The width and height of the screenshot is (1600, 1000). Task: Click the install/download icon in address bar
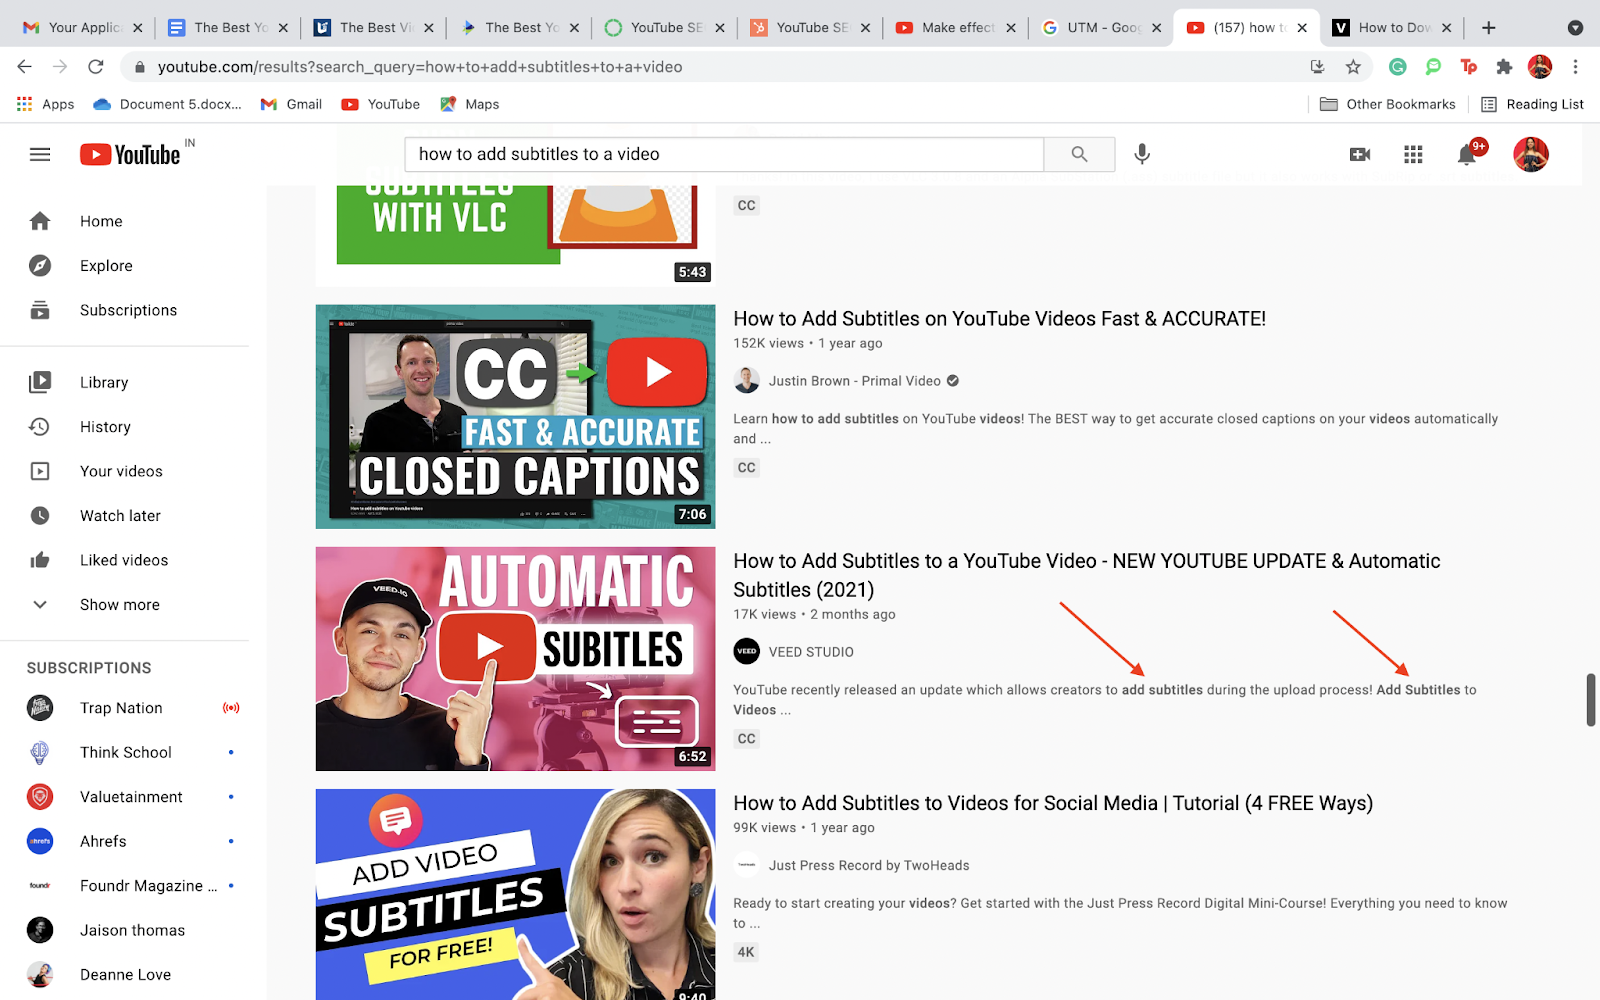tap(1317, 67)
